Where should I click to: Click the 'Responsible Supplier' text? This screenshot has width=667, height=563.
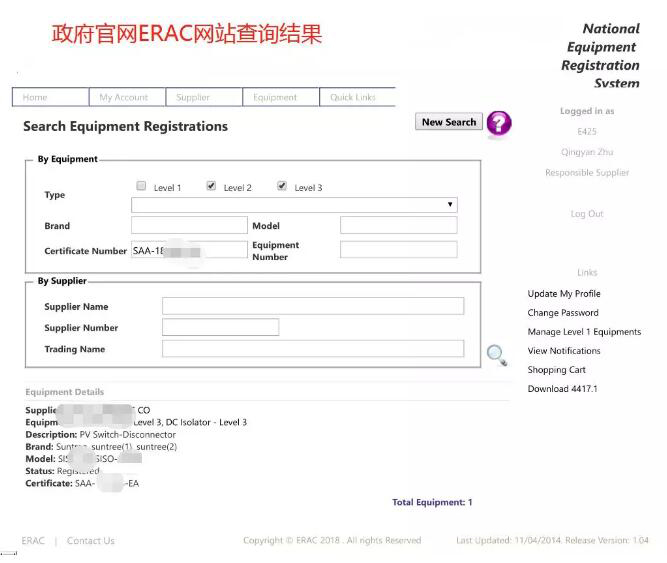coord(587,173)
